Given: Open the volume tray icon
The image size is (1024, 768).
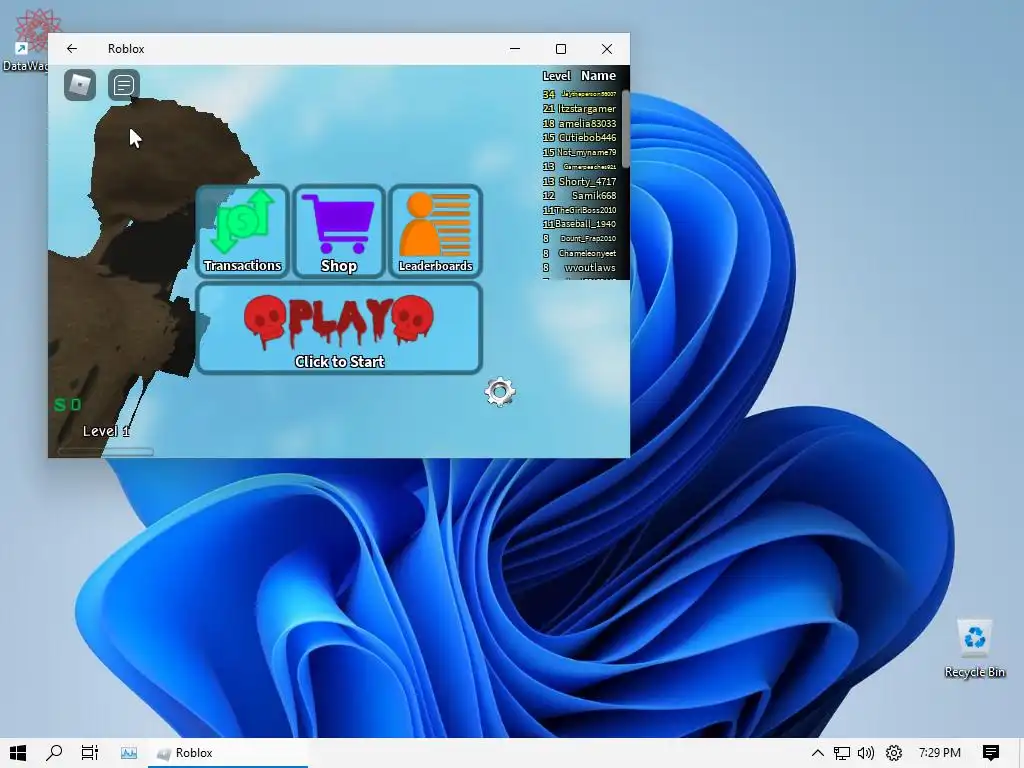Looking at the screenshot, I should point(866,753).
